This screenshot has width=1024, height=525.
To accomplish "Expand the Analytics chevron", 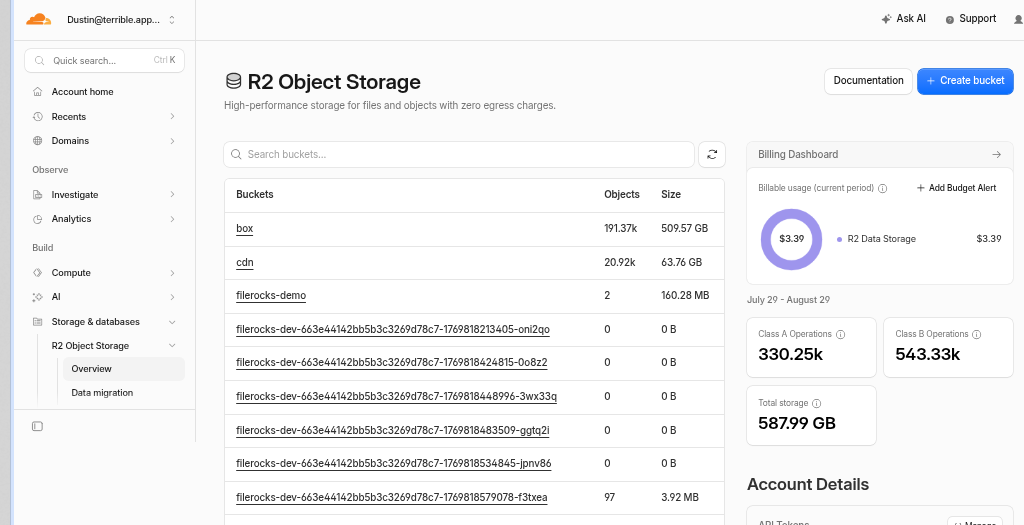I will click(x=172, y=219).
